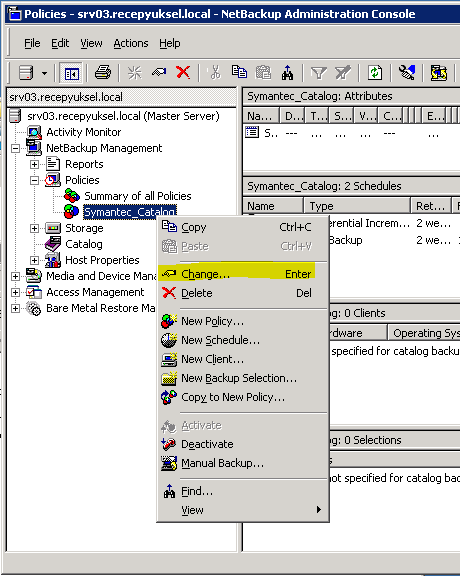
Task: Expand Bare Metal Restore Management node
Action: tap(15, 308)
